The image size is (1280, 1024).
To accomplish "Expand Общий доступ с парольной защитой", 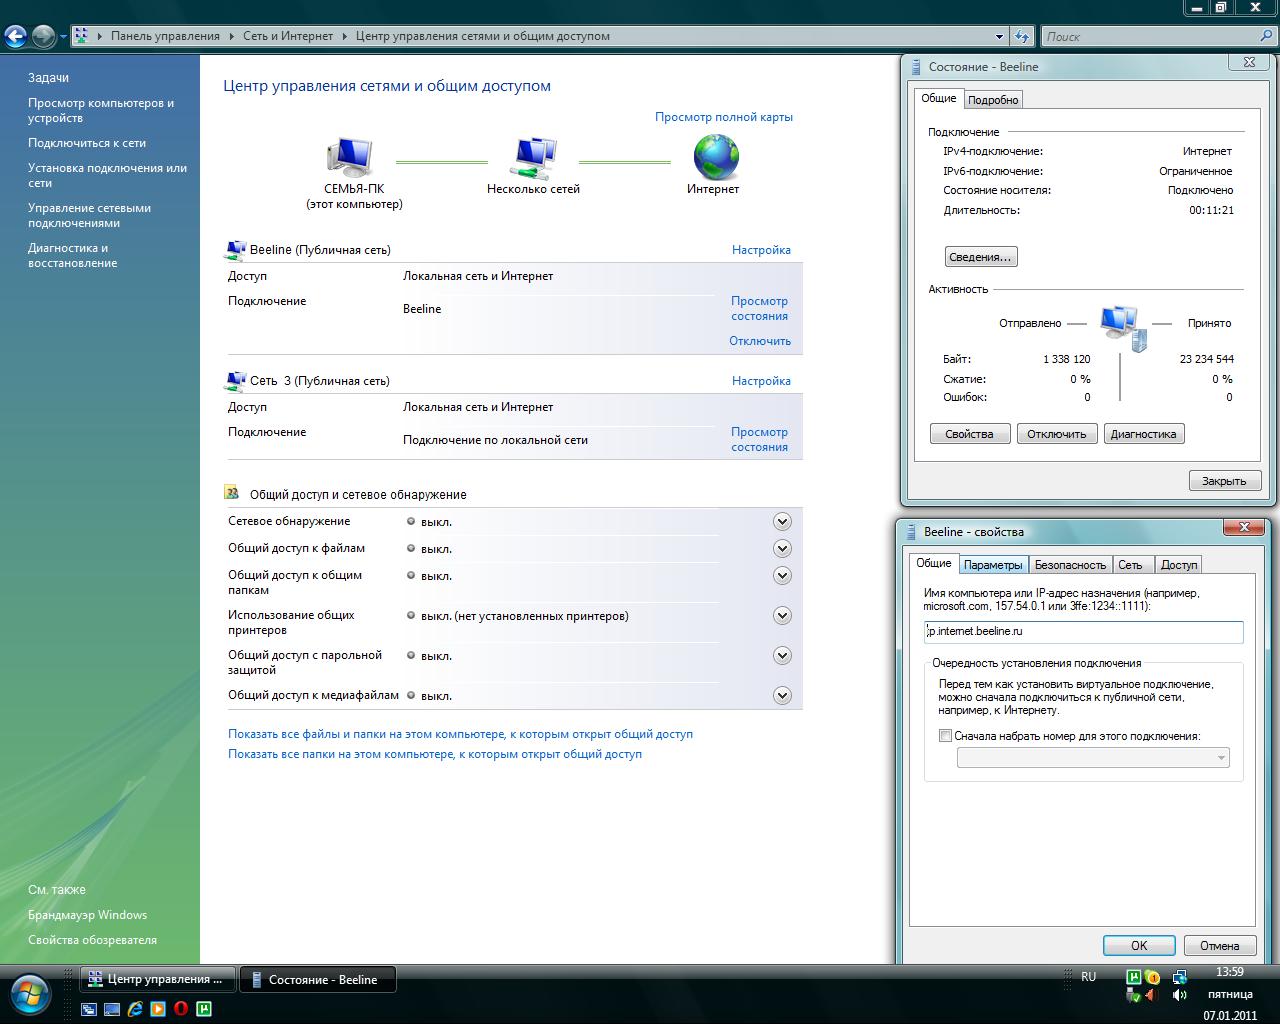I will pos(782,656).
